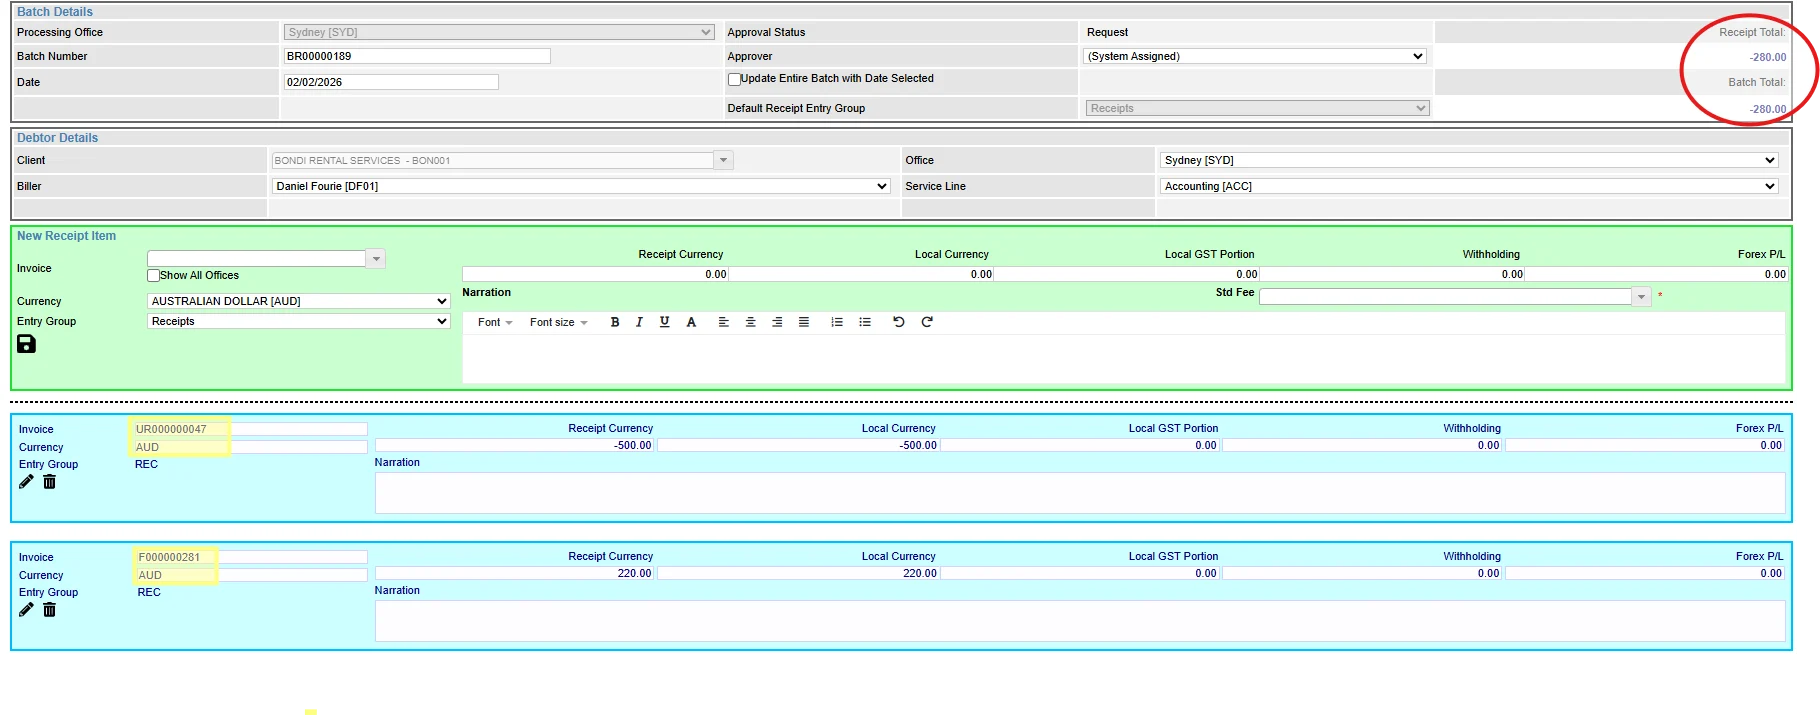Image resolution: width=1820 pixels, height=715 pixels.
Task: Enable Update Entire Batch with Date Selected
Action: click(x=734, y=79)
